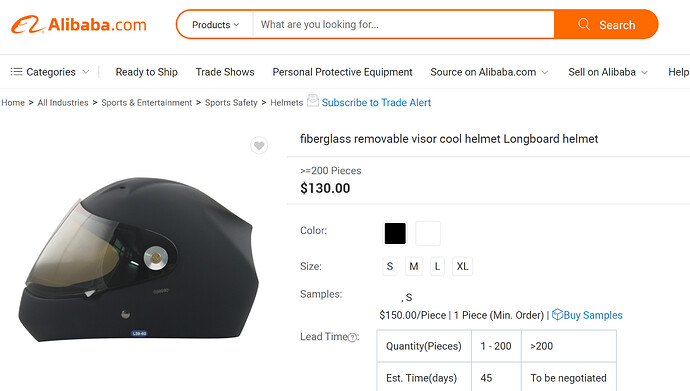Click Subscribe to Trade Alert link
The height and width of the screenshot is (391, 690).
click(376, 102)
